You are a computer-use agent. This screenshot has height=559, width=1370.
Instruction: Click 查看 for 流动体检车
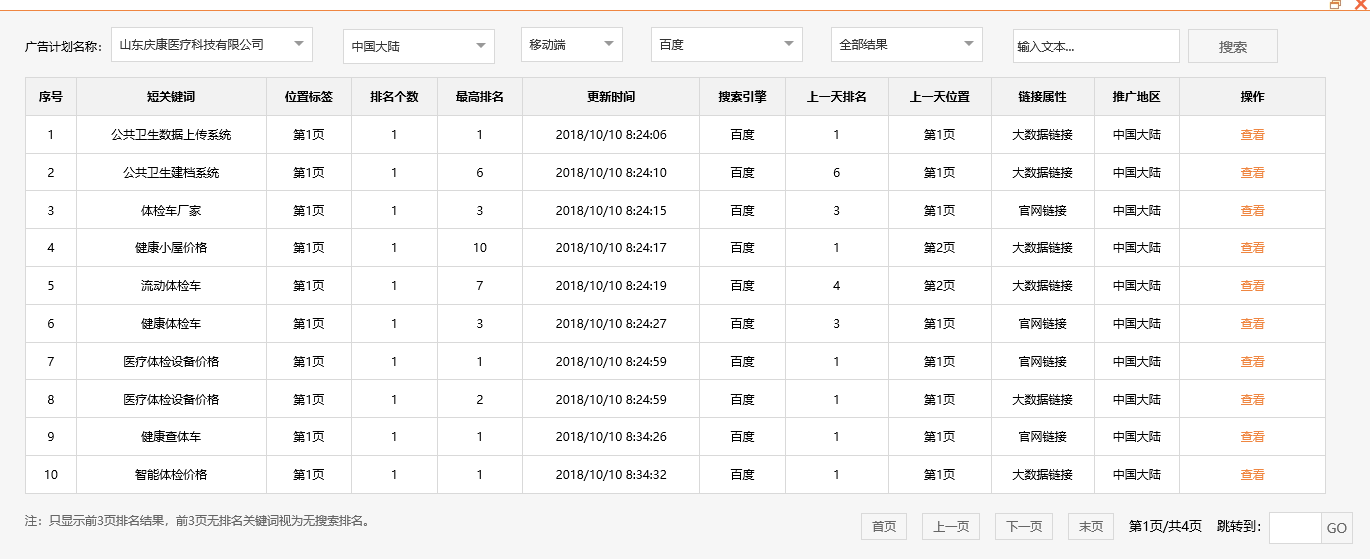[1252, 286]
